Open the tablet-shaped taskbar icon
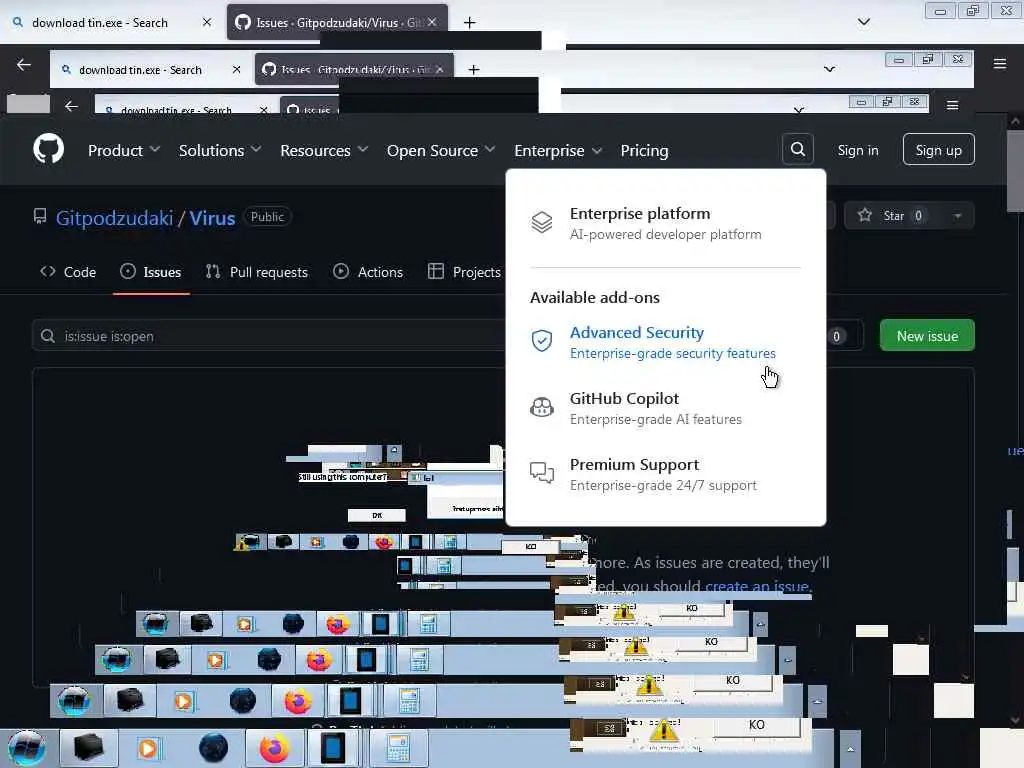Image resolution: width=1024 pixels, height=768 pixels. click(x=333, y=748)
